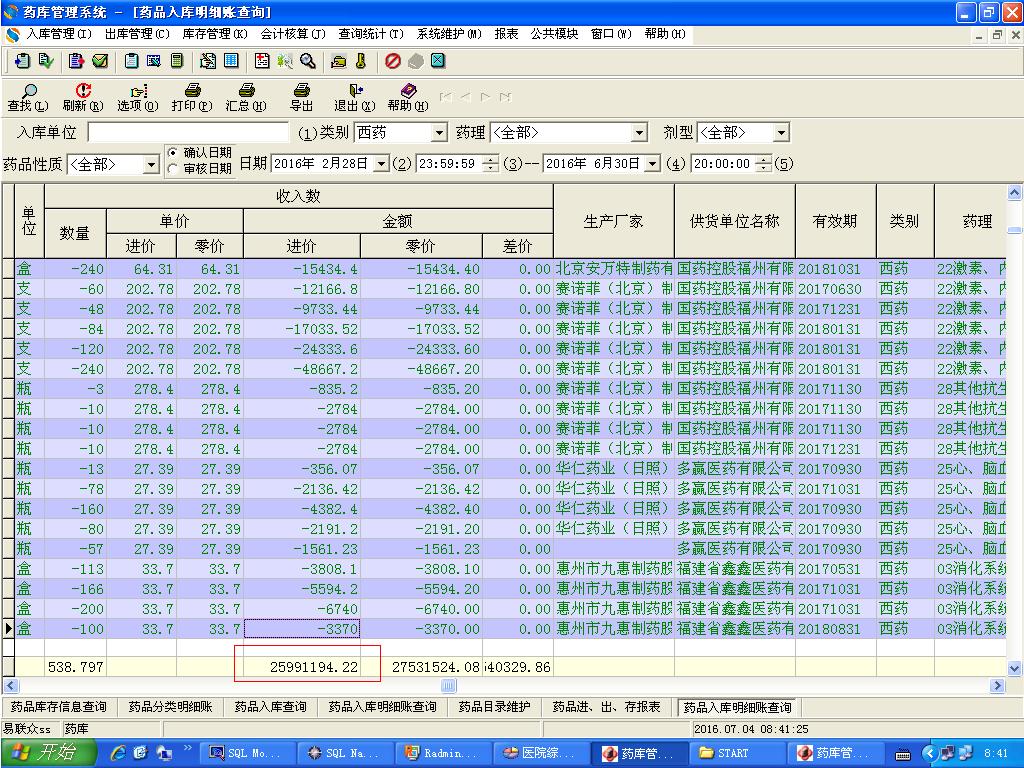Viewport: 1024px width, 768px height.
Task: Open the 药品性质 dropdown
Action: [x=151, y=164]
